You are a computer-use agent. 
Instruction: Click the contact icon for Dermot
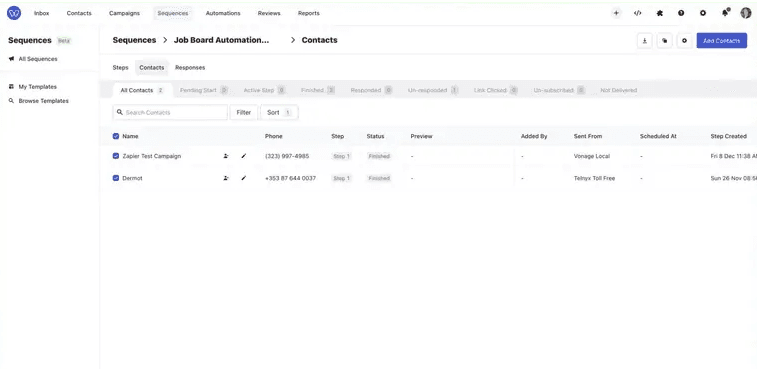tap(226, 178)
